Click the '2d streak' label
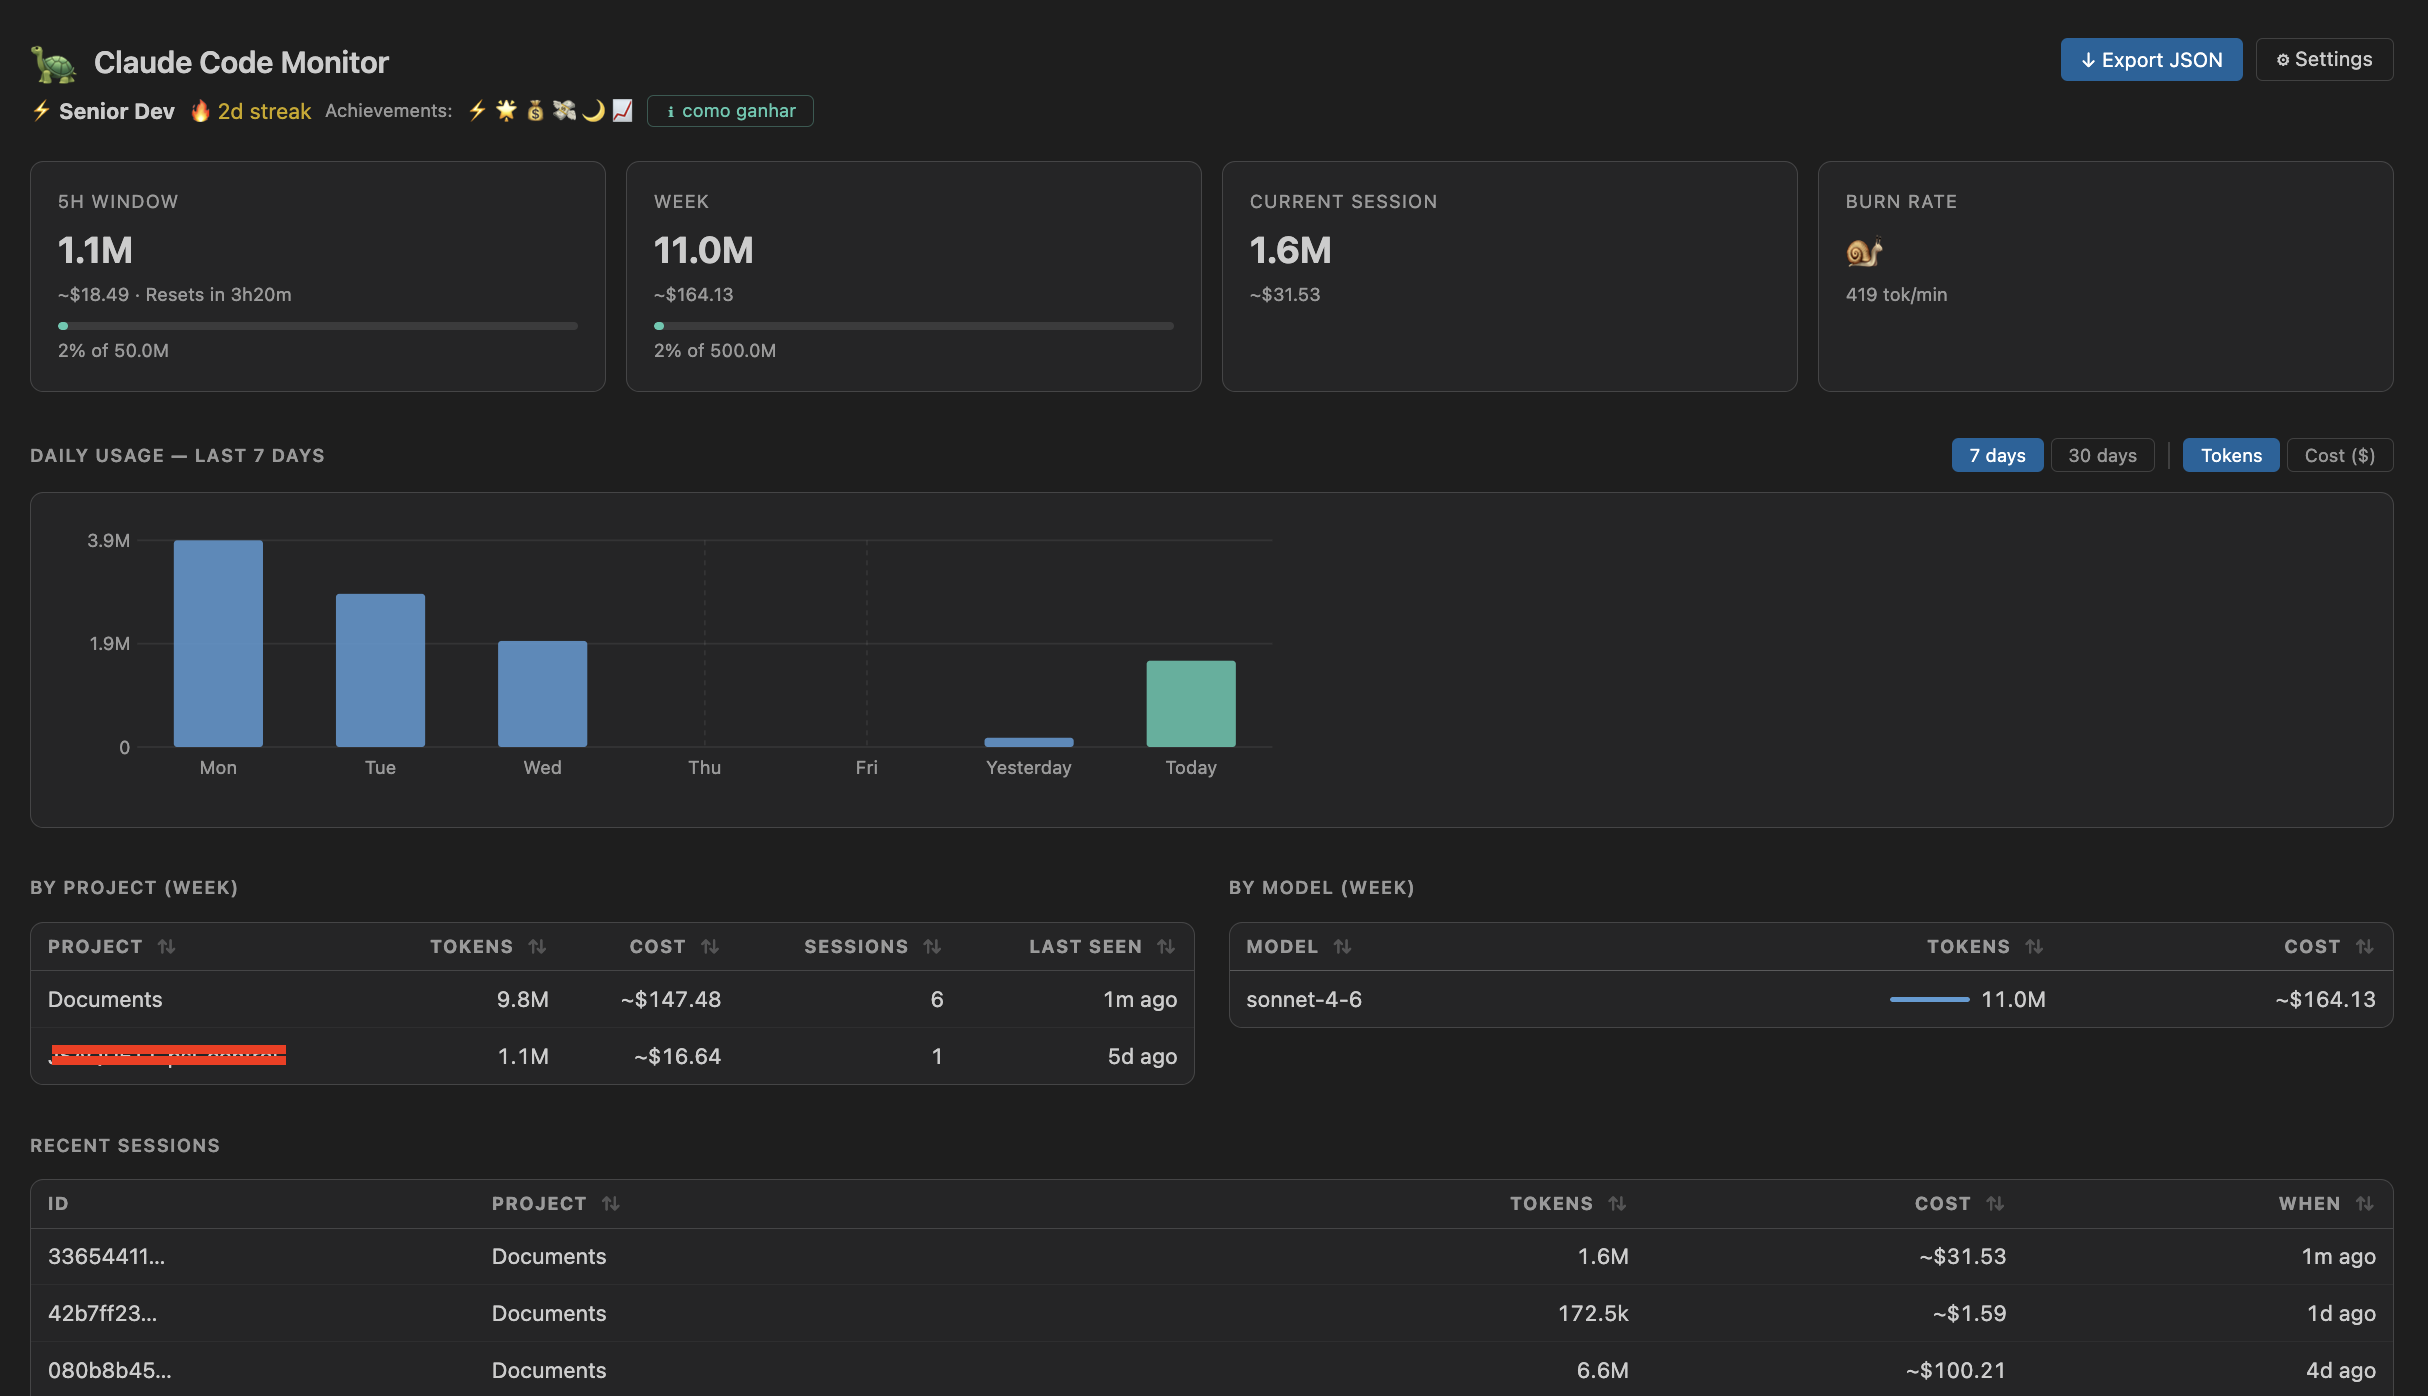2428x1396 pixels. pyautogui.click(x=264, y=111)
